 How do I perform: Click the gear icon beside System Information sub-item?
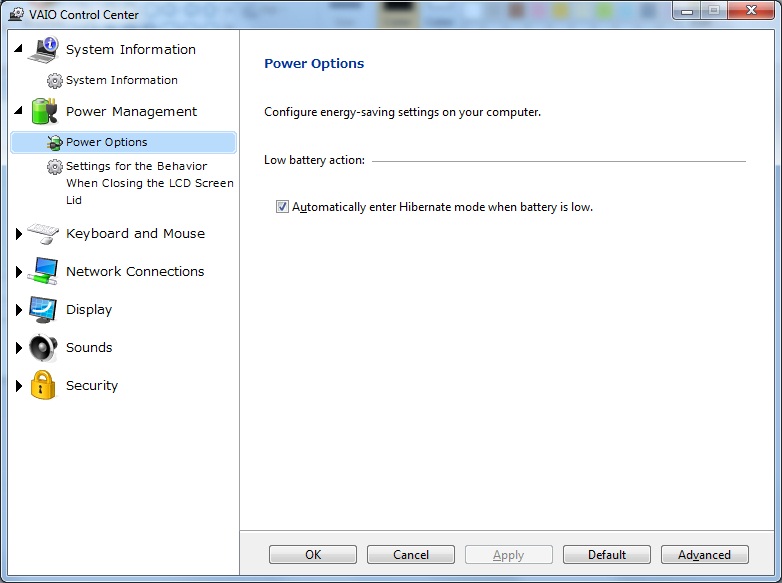(x=54, y=80)
